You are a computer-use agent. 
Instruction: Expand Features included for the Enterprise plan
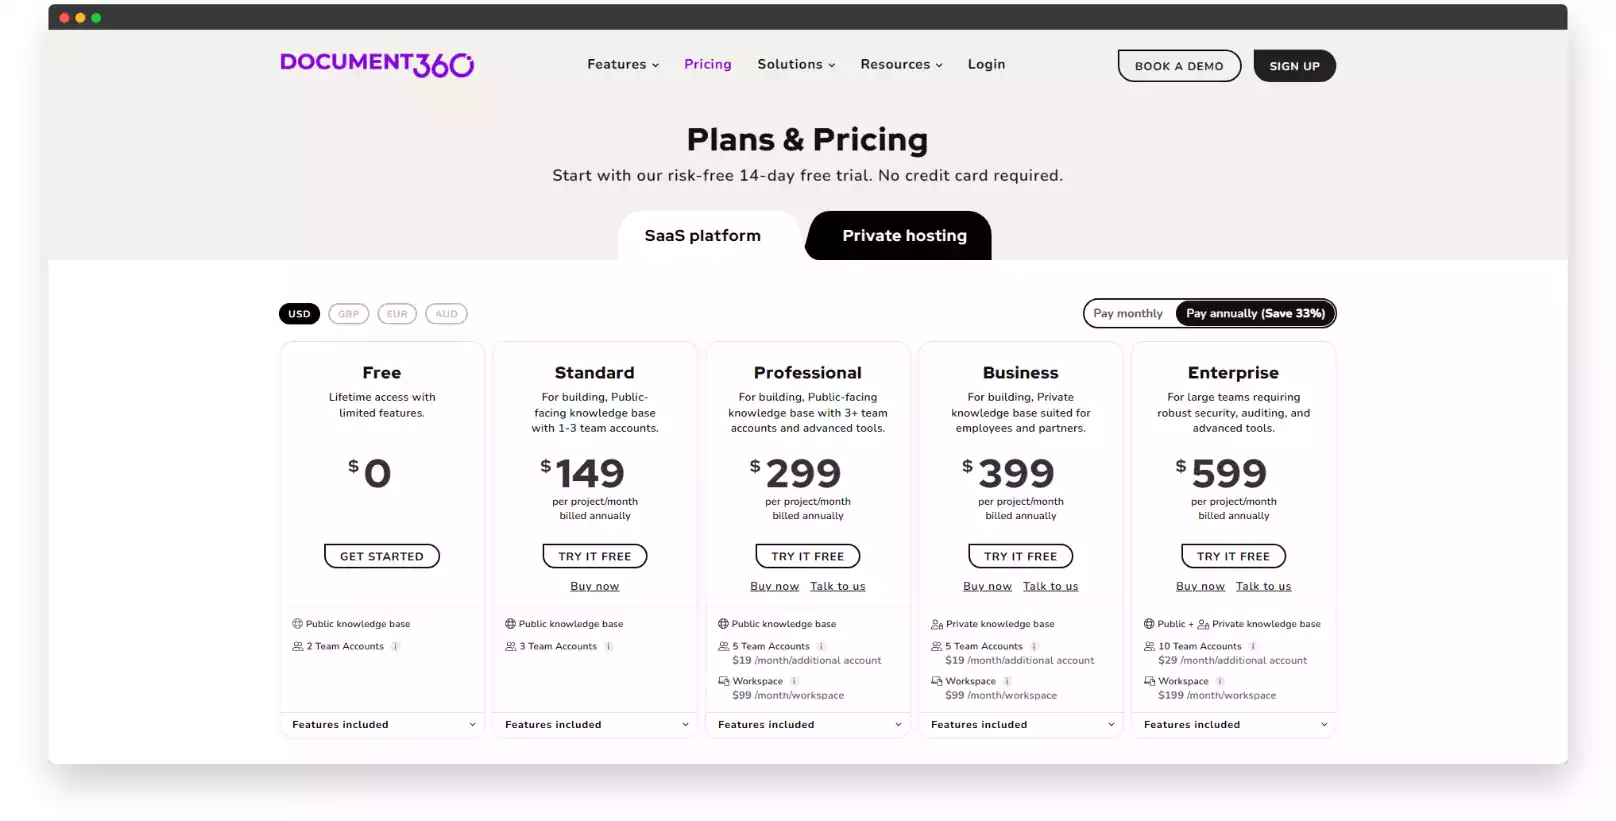click(x=1233, y=724)
